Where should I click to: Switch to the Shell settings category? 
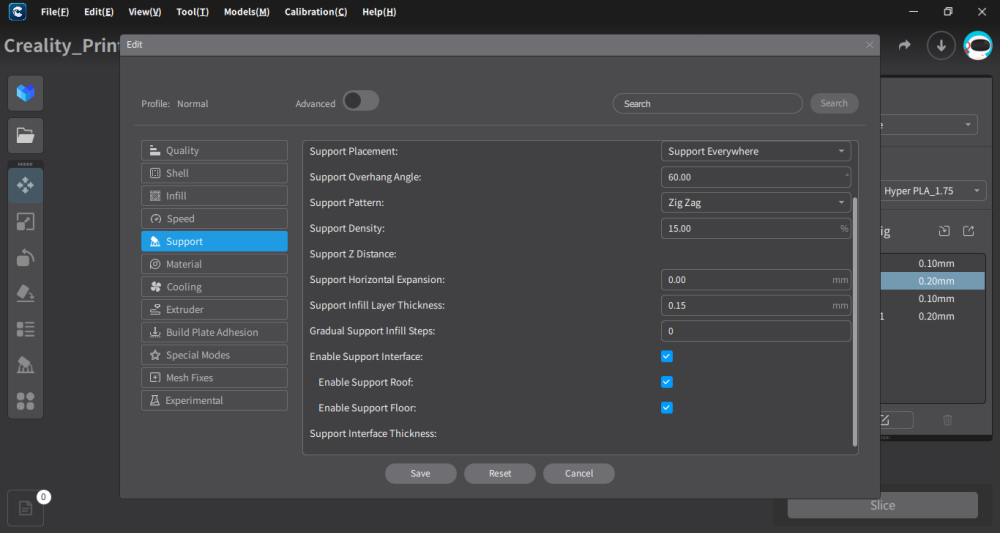[x=214, y=173]
